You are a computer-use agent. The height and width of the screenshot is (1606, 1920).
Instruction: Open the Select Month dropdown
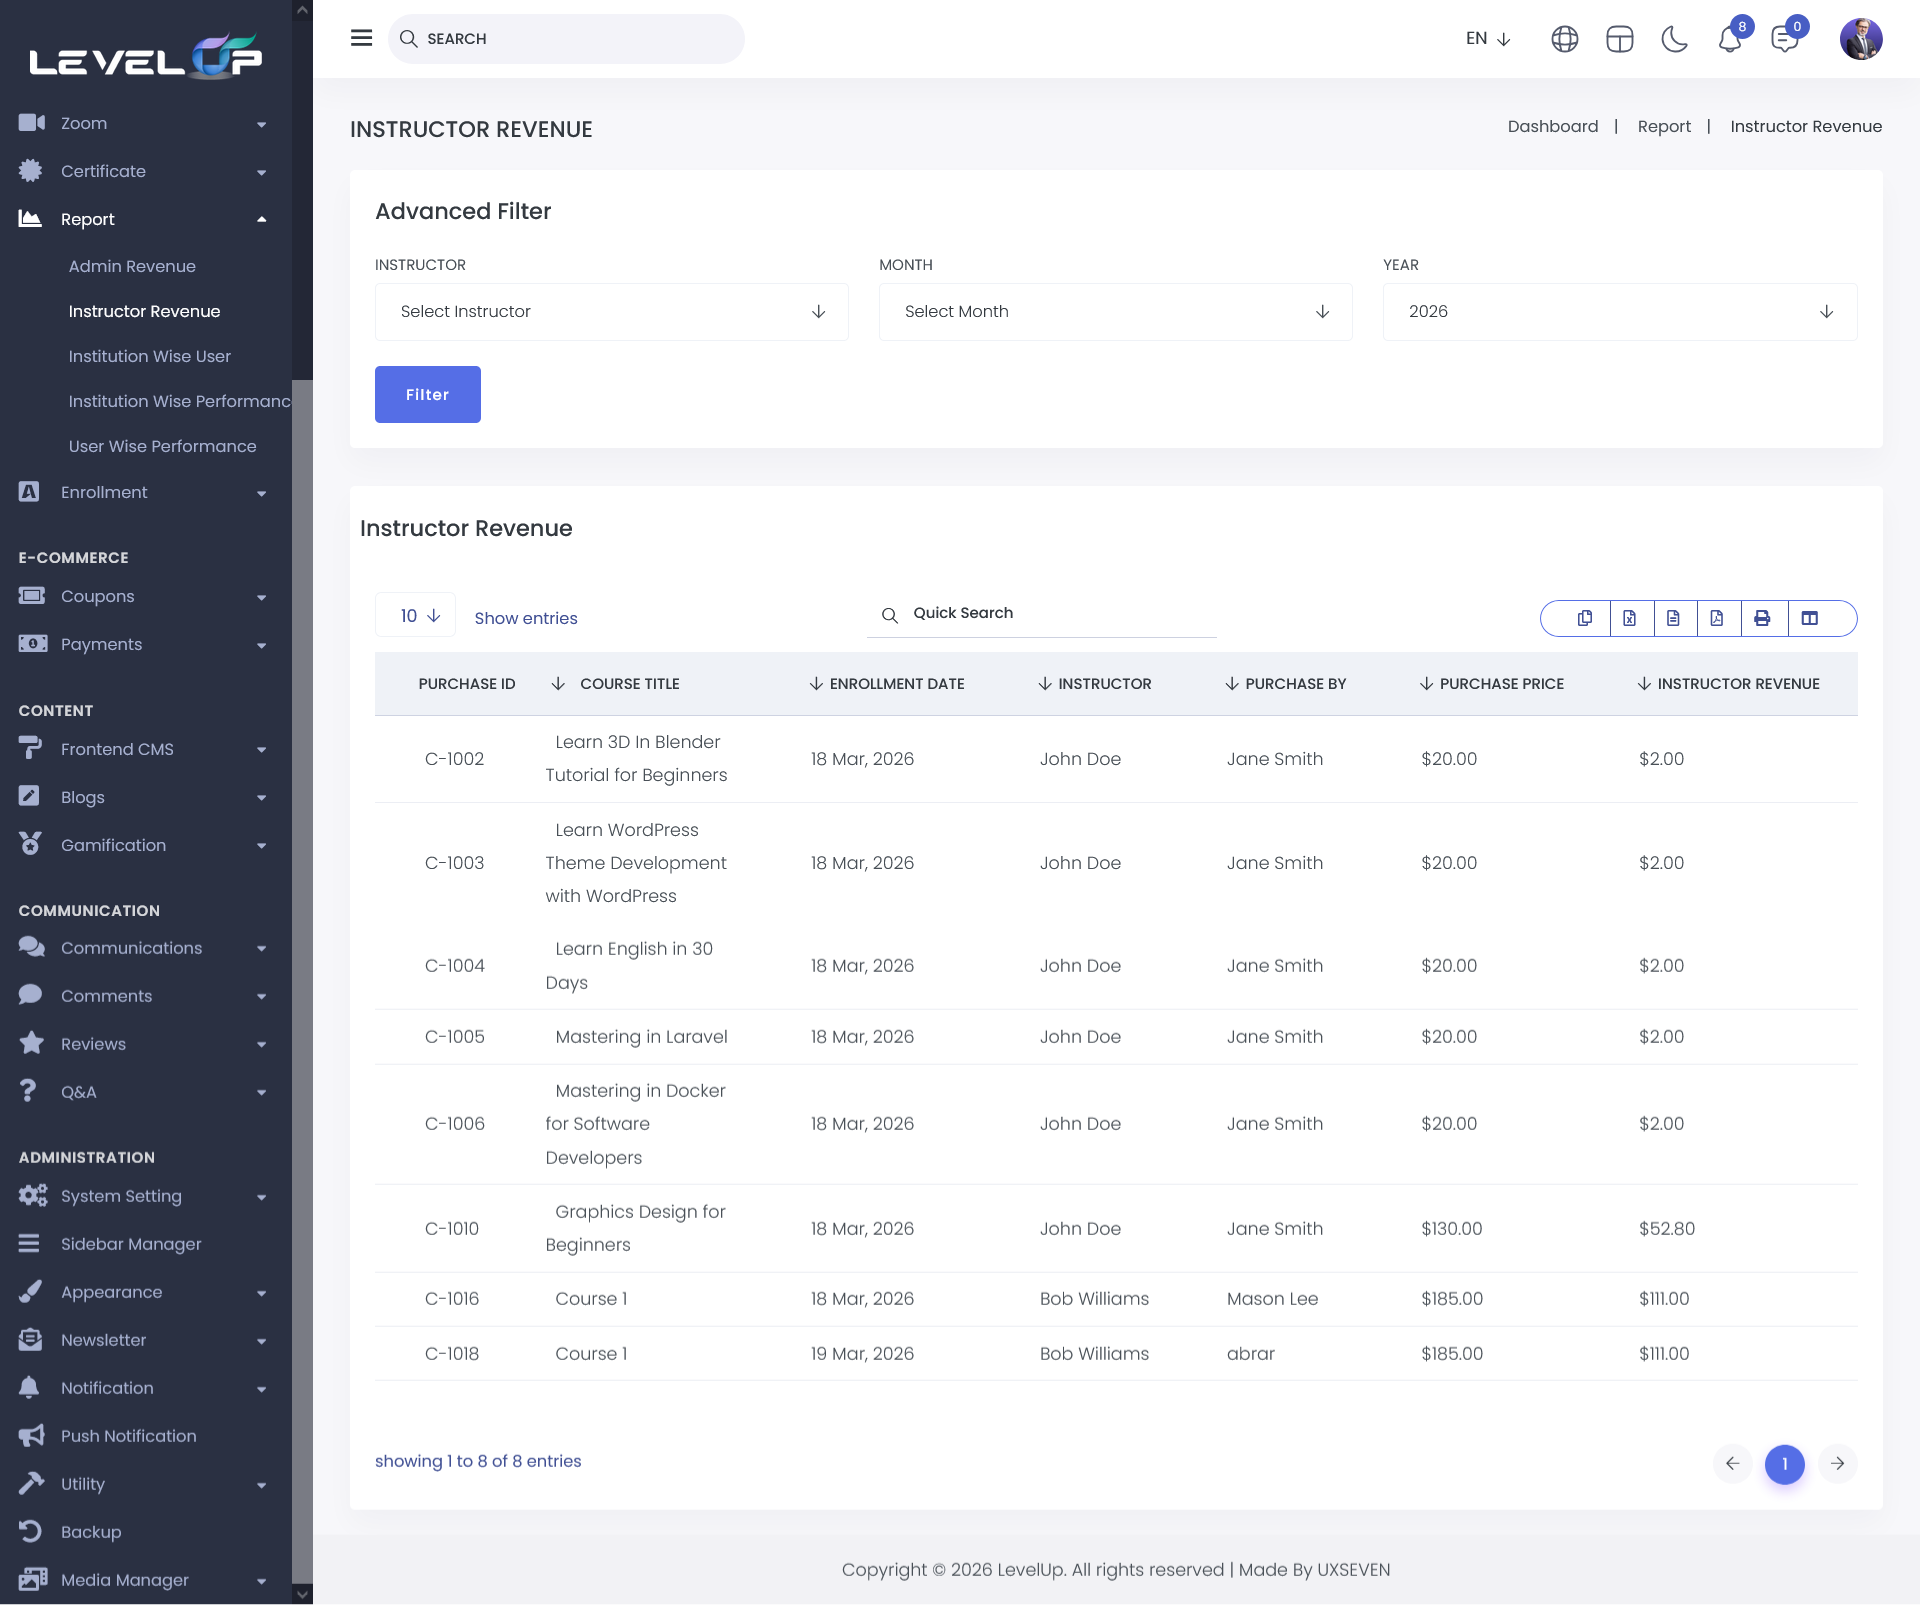coord(1115,312)
